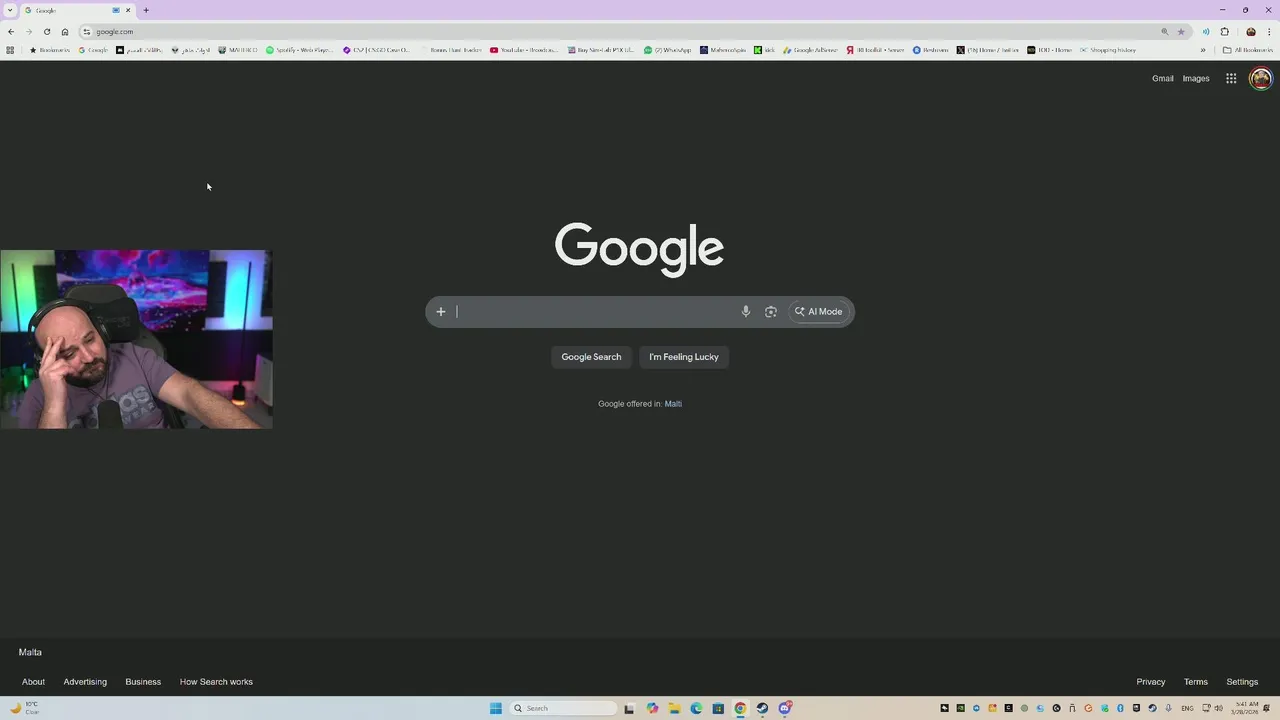
Task: Start voice search with the microphone icon
Action: coord(745,311)
